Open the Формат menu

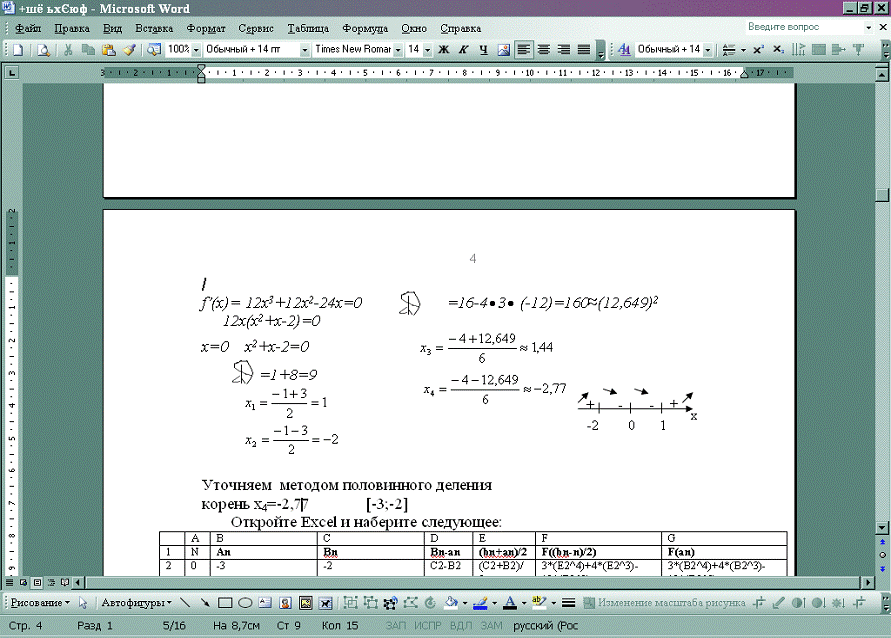[x=205, y=28]
